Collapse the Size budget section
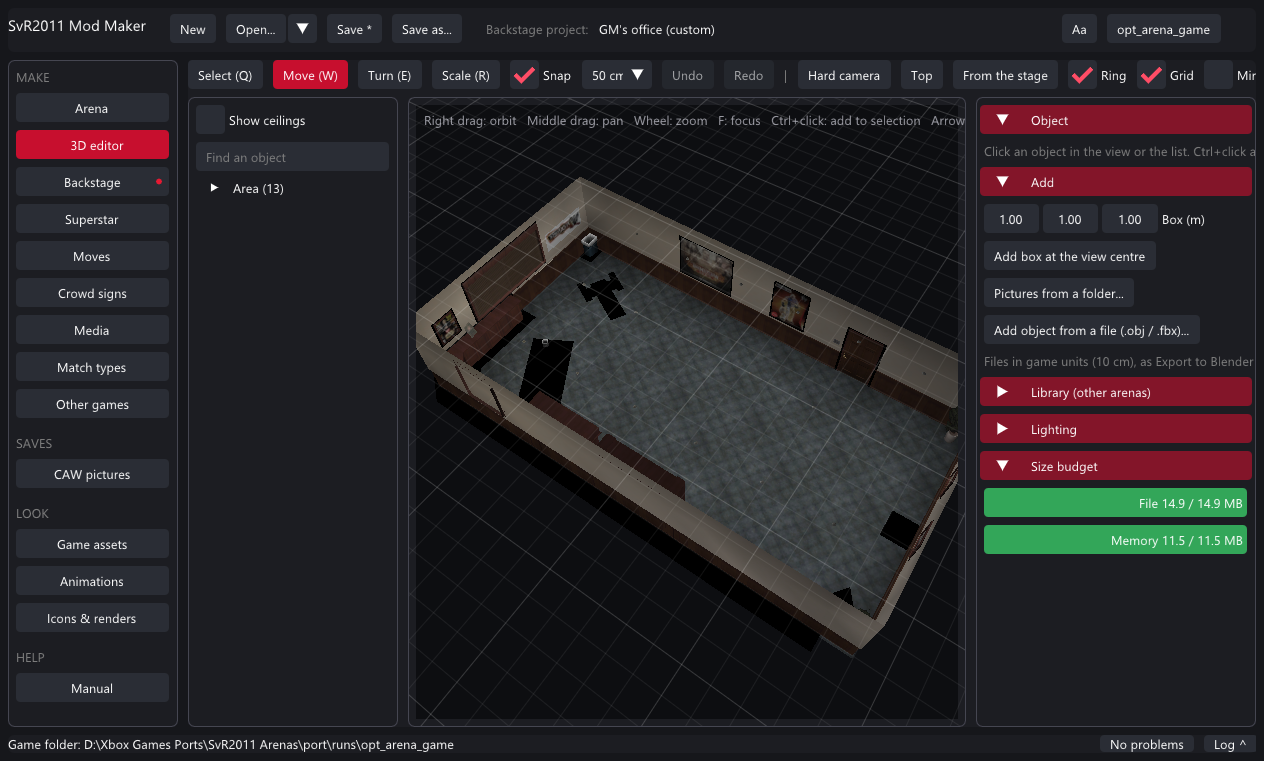This screenshot has width=1264, height=761. tap(1117, 466)
